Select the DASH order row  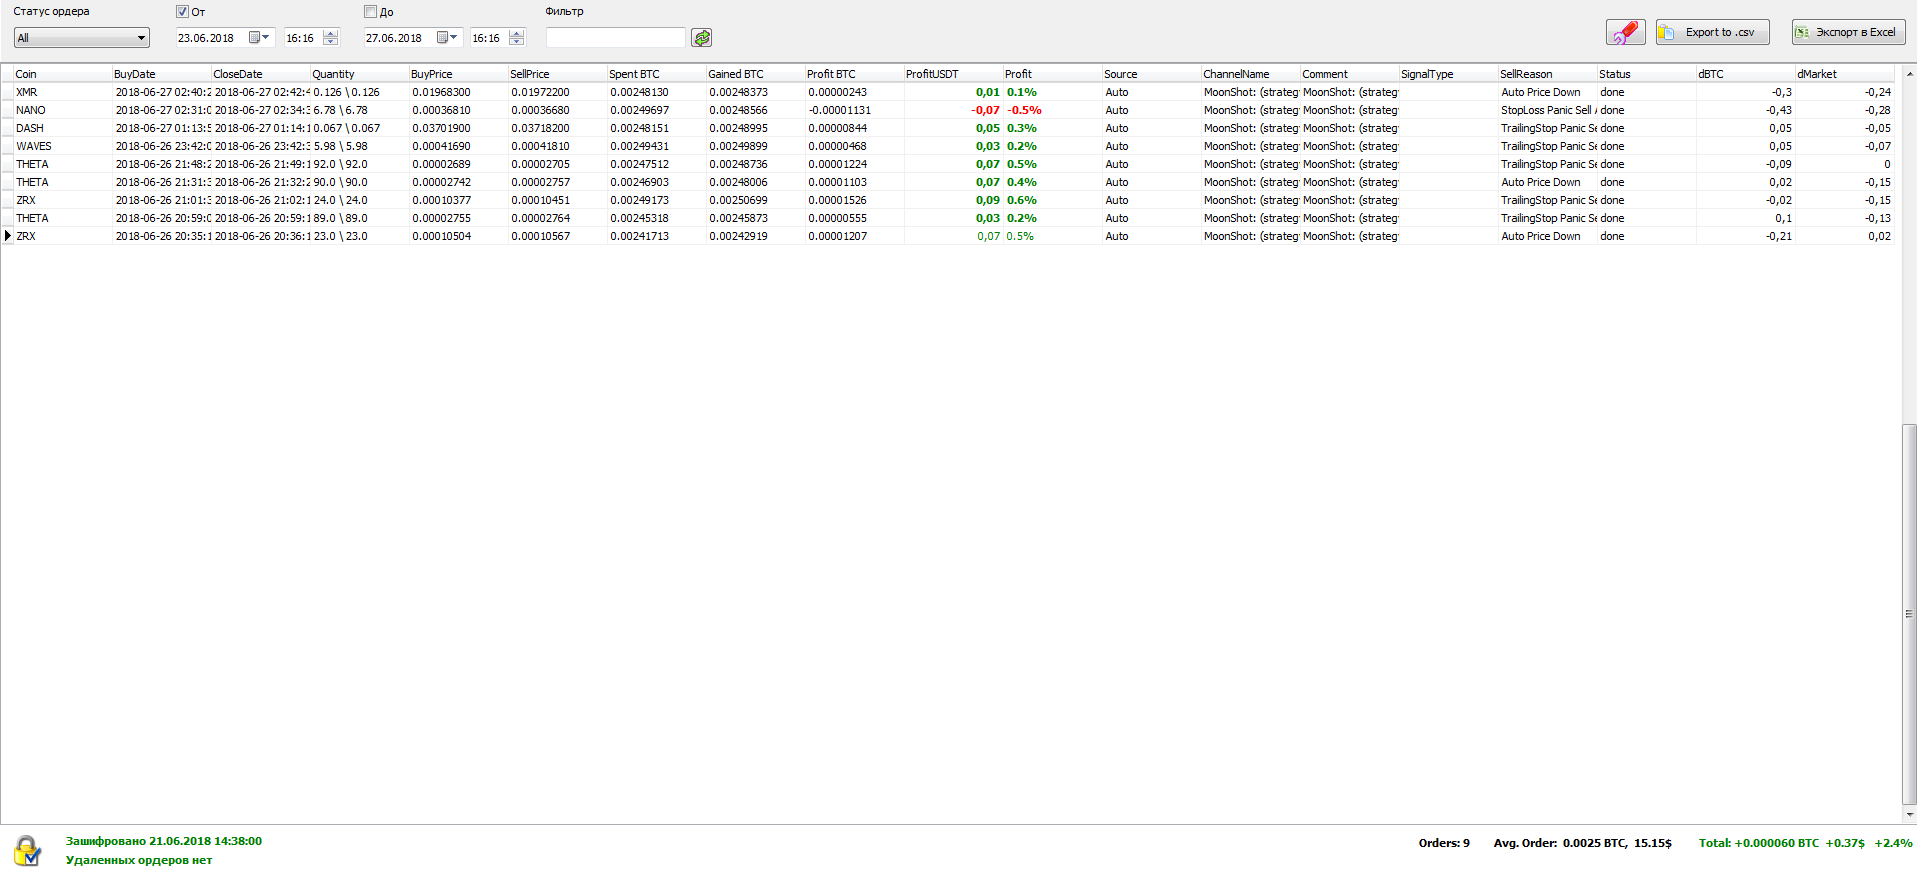point(948,128)
